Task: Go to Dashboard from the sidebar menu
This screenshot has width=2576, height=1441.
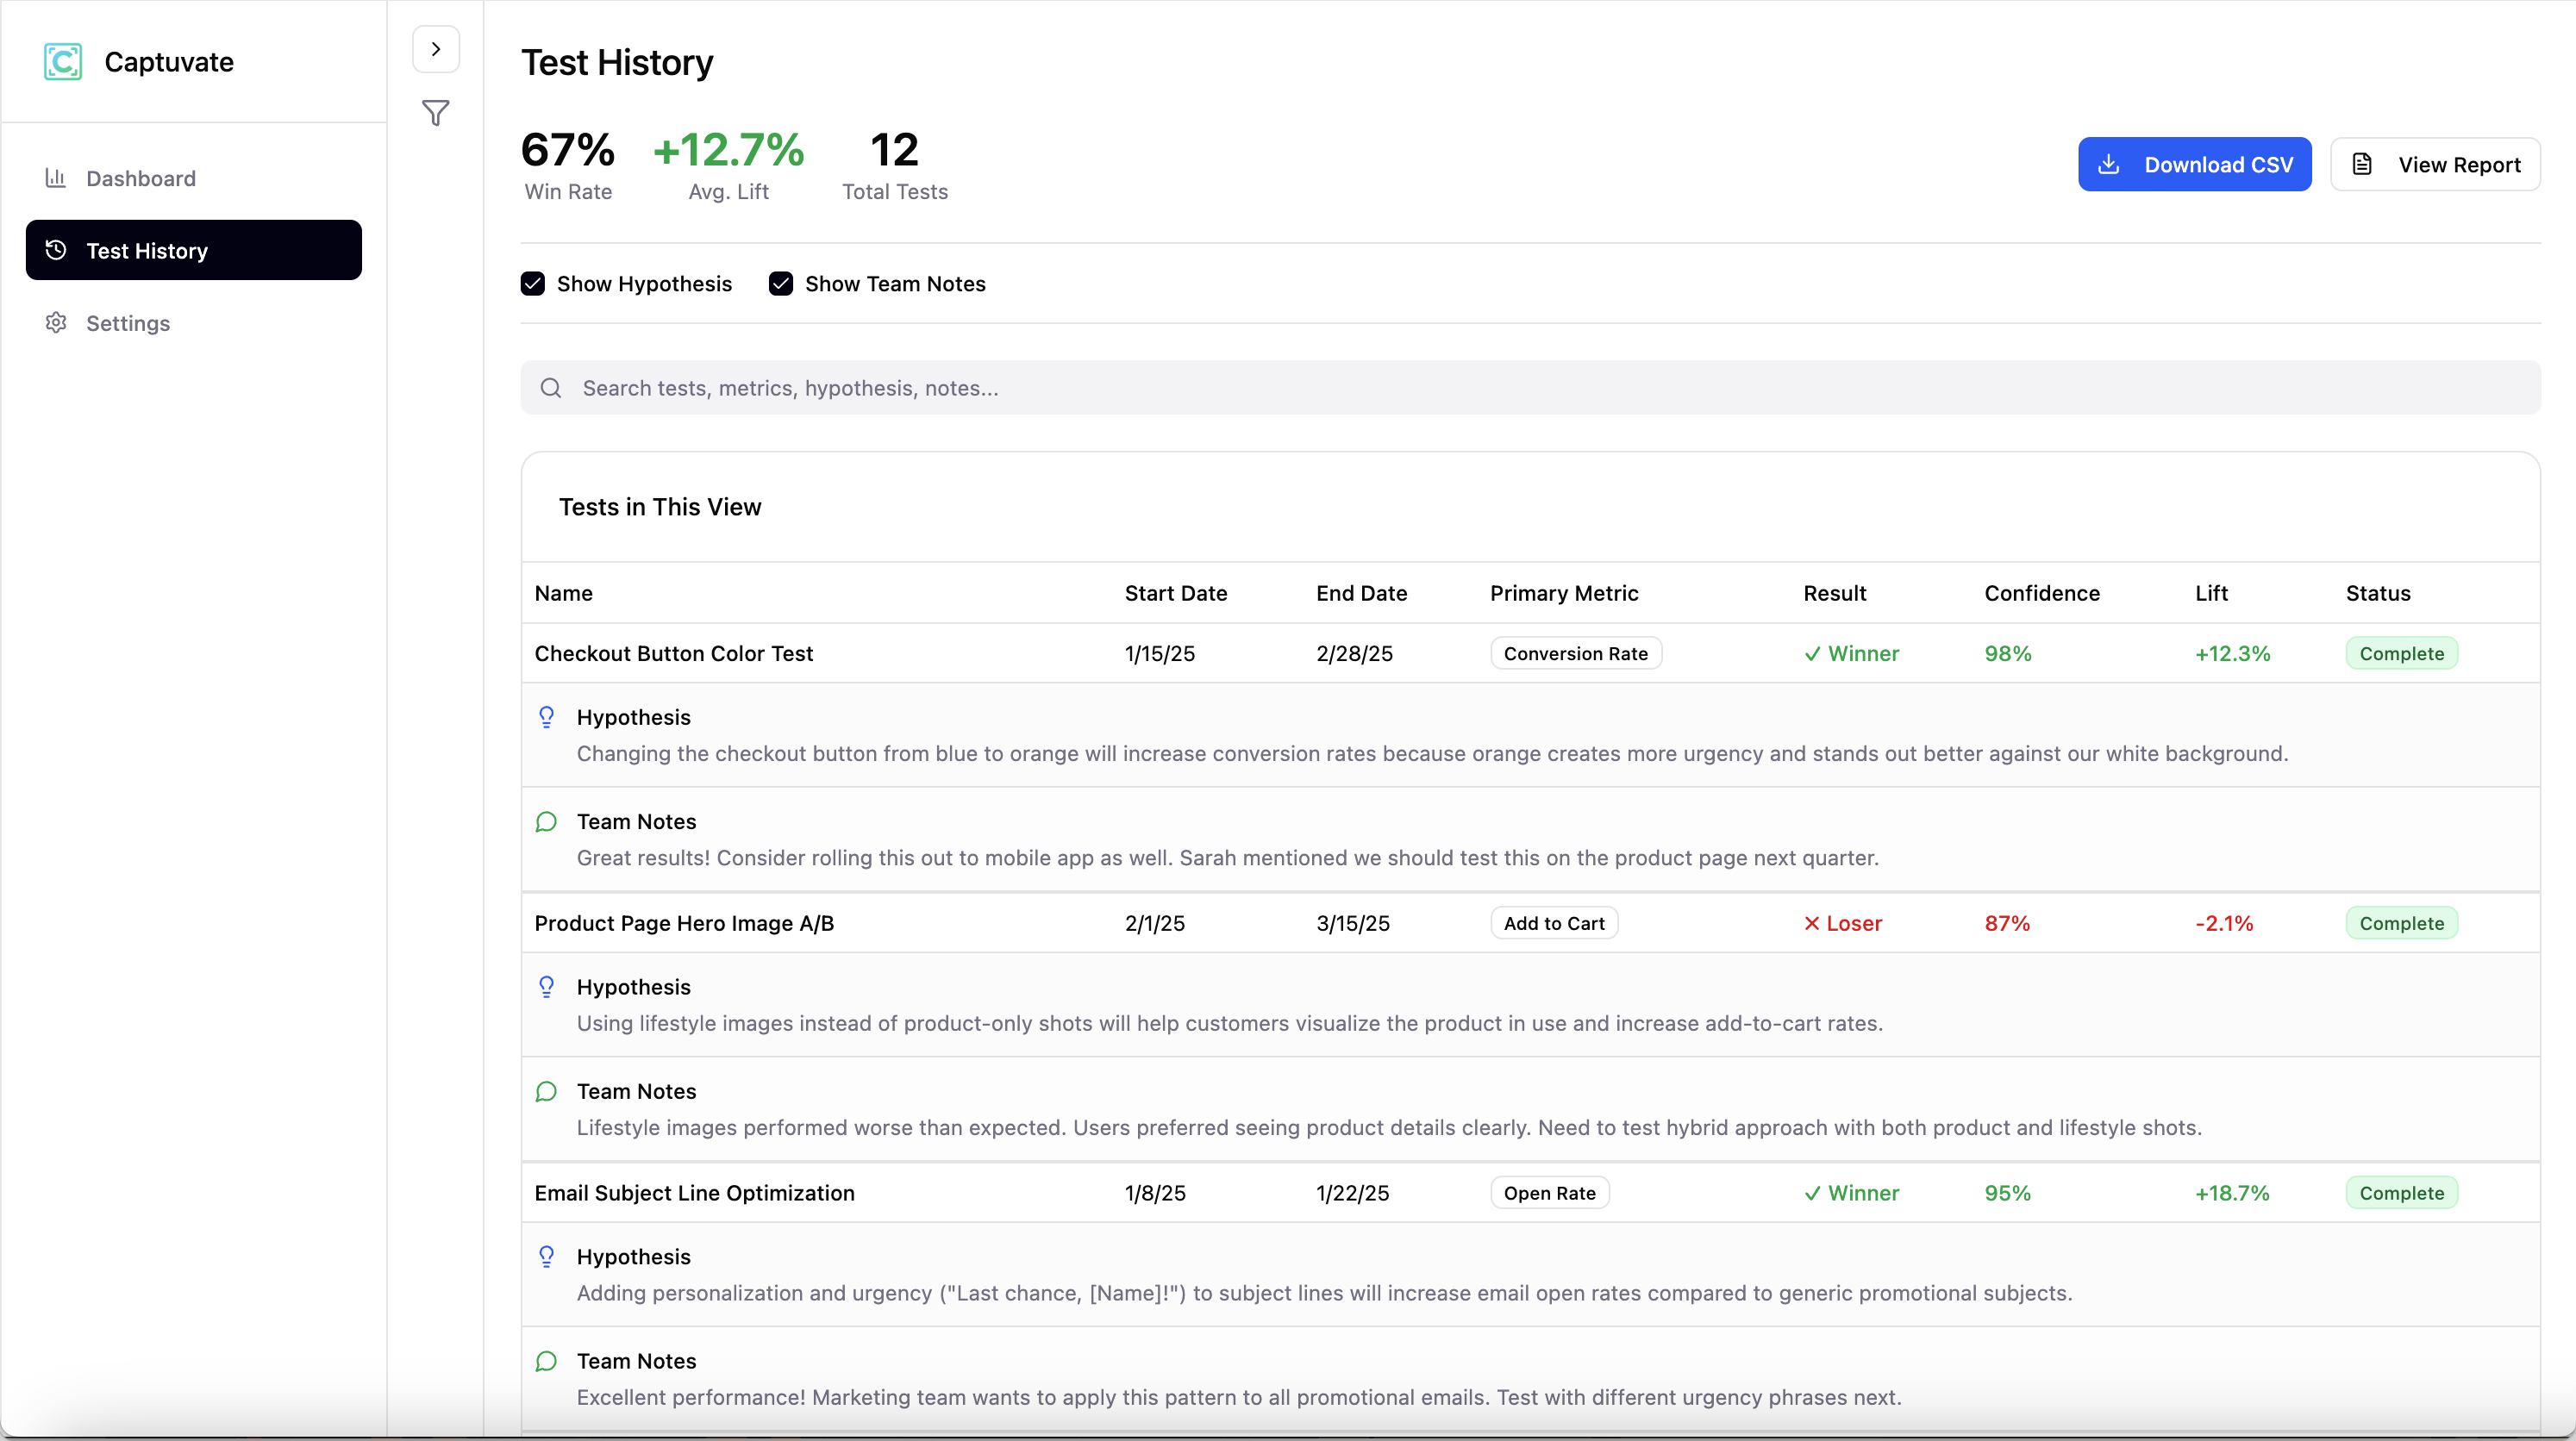Action: coord(141,178)
